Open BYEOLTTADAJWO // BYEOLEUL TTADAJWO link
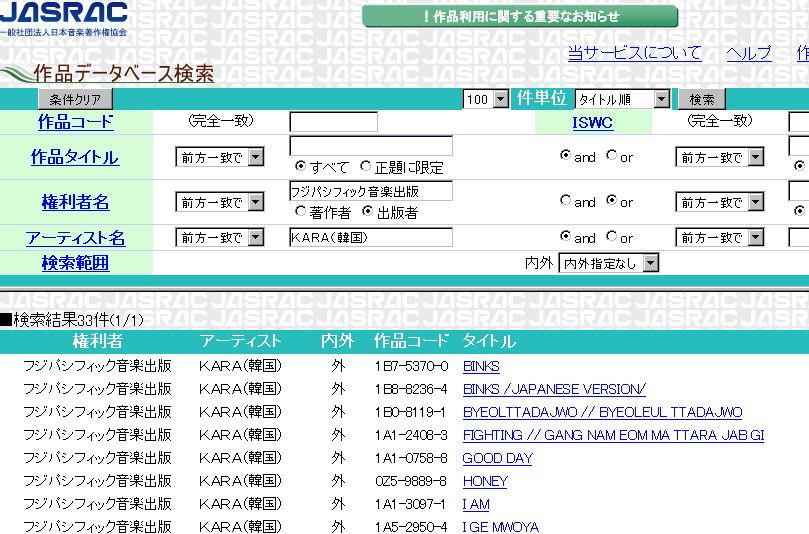809x534 pixels. (602, 412)
